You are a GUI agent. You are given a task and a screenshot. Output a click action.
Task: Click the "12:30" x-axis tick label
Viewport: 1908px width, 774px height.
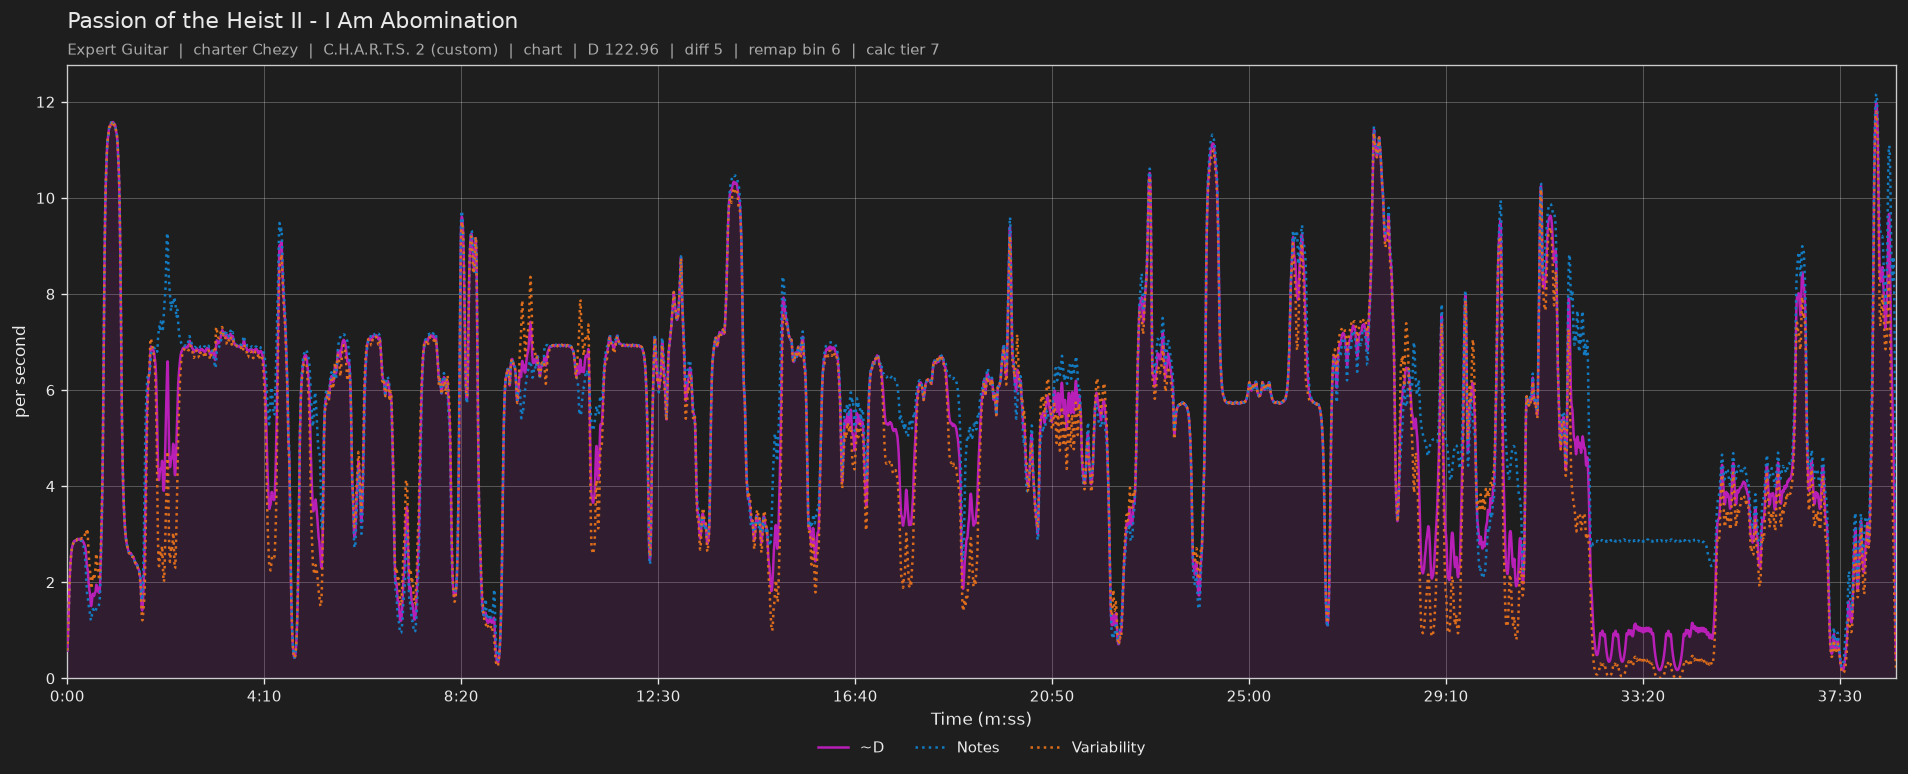coord(658,696)
